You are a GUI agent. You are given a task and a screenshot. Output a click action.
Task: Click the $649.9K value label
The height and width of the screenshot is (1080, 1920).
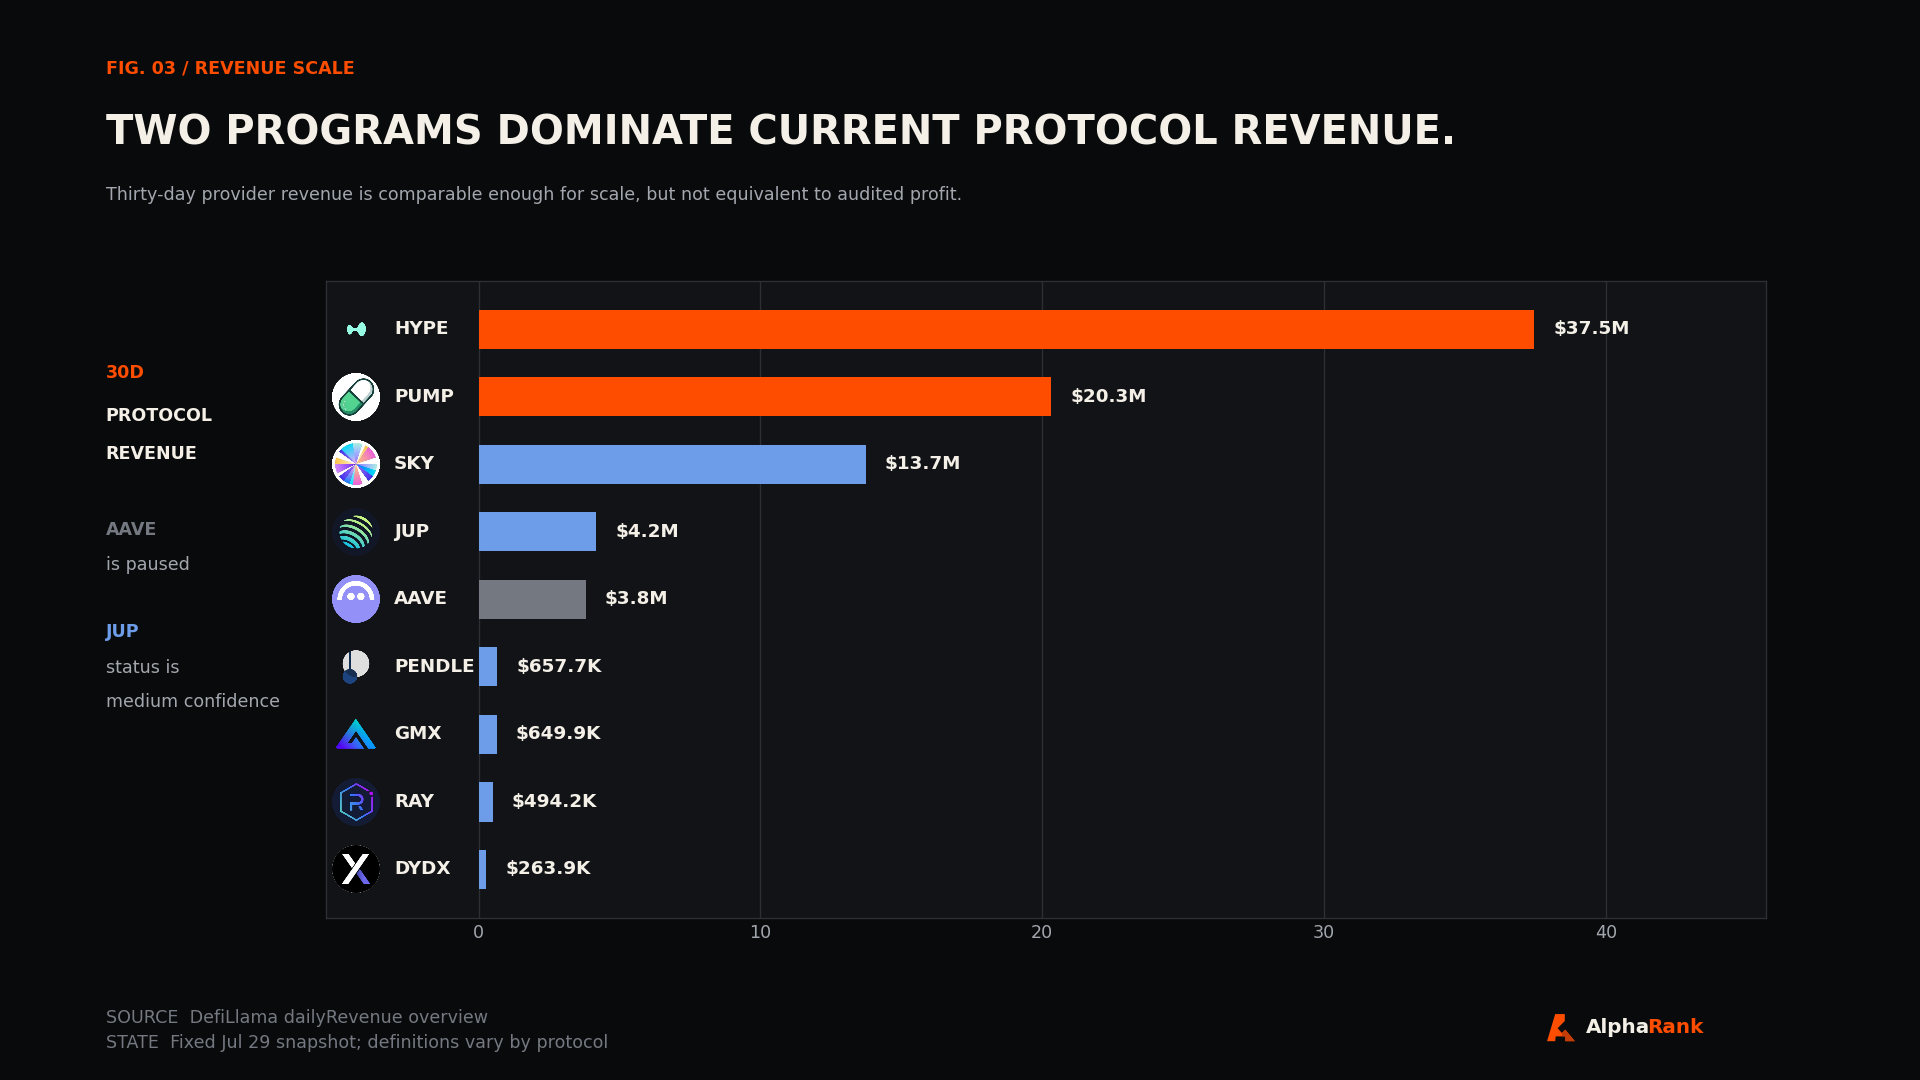point(558,733)
